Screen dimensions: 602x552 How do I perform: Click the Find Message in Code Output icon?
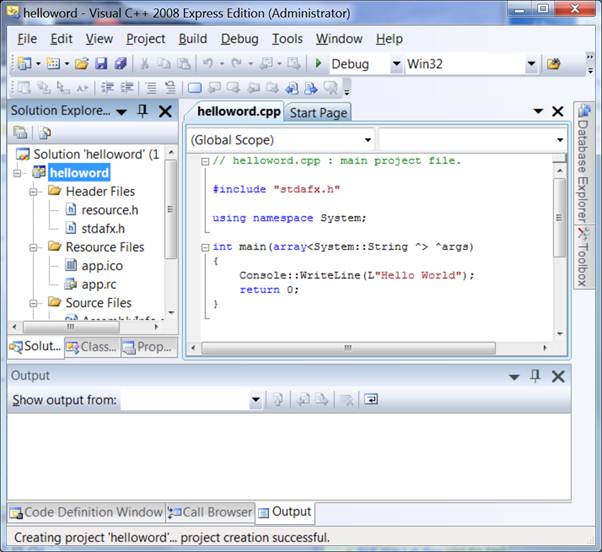(x=278, y=400)
